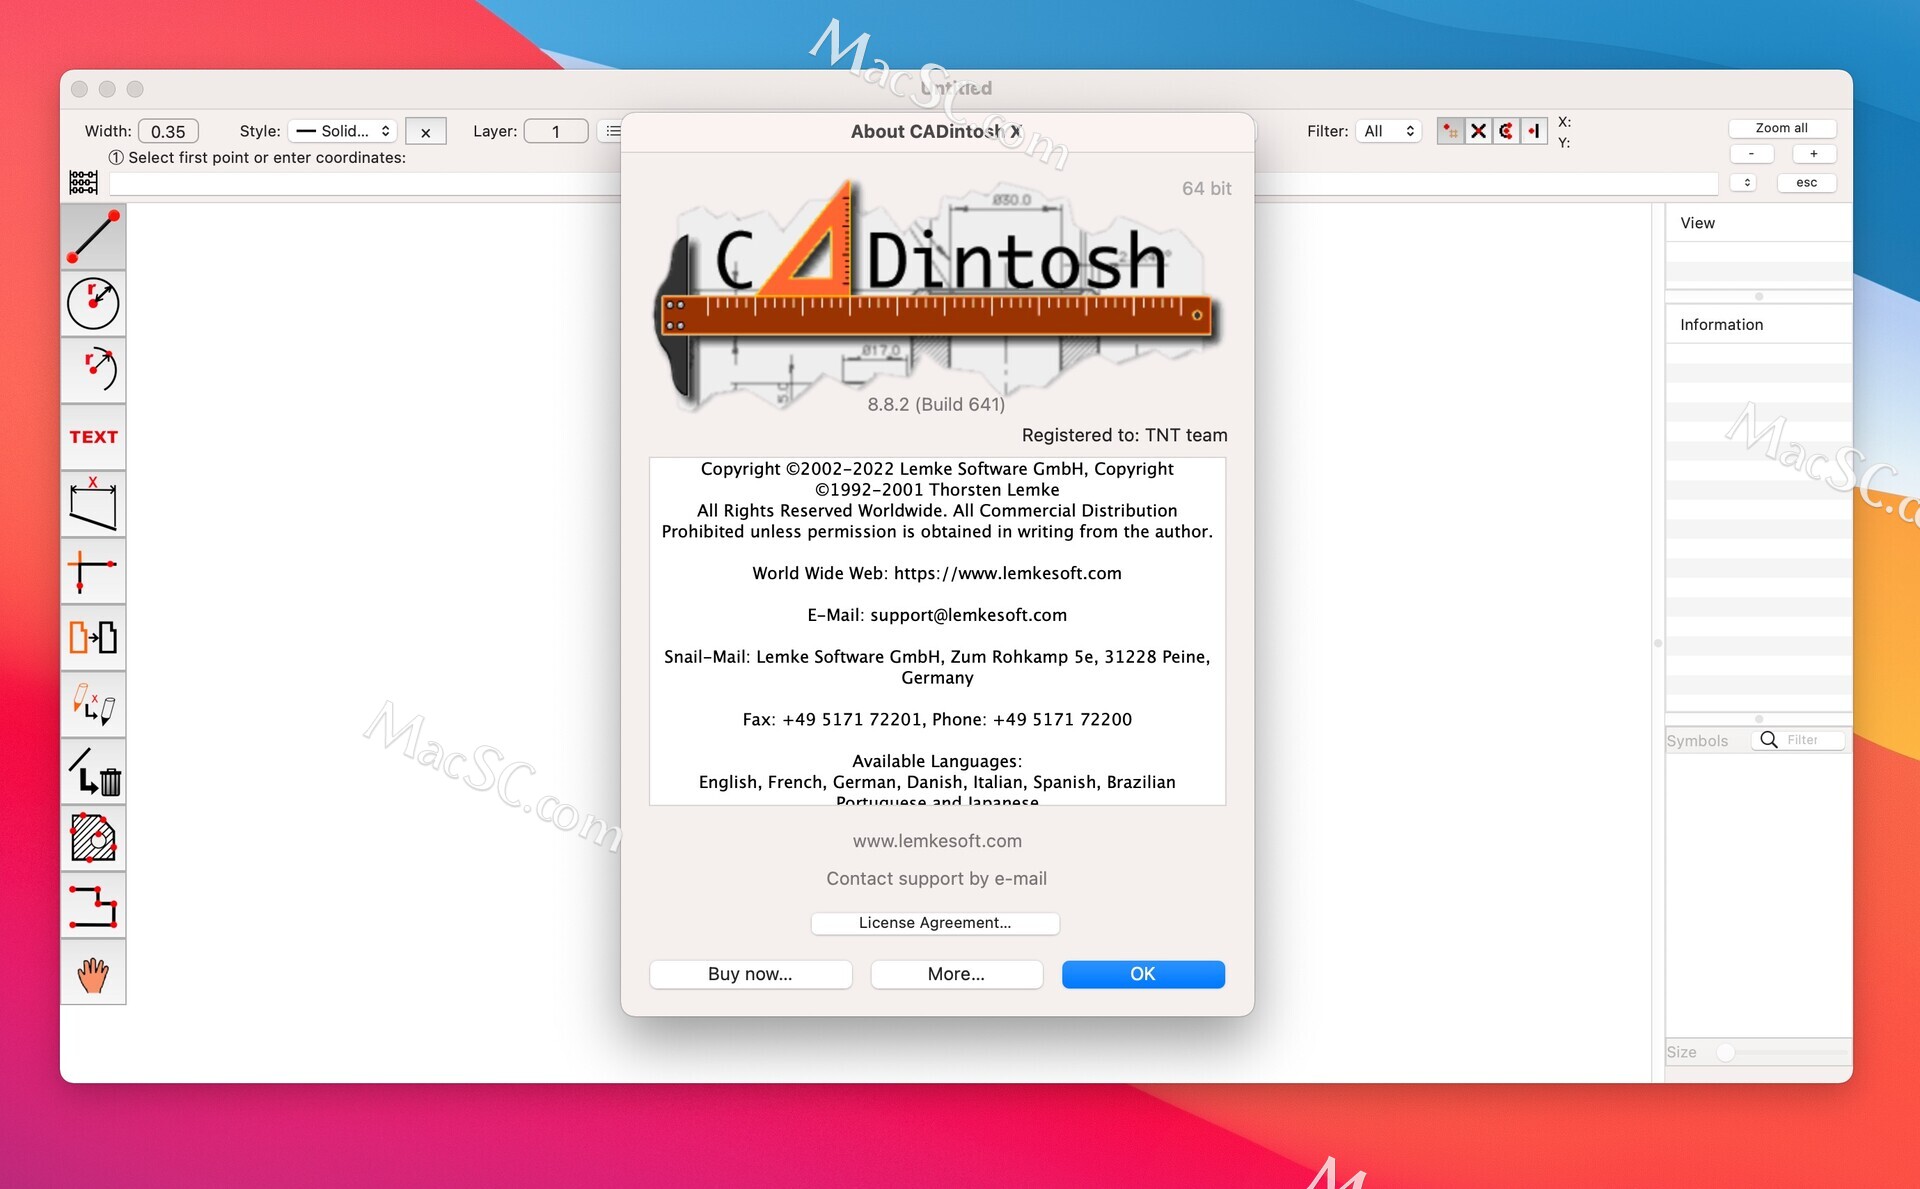Select the Hand pan tool
Image resolution: width=1920 pixels, height=1189 pixels.
coord(93,973)
